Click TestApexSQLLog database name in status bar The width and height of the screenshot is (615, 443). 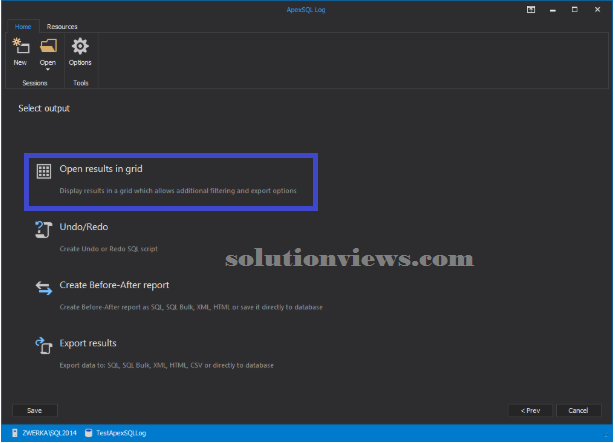pos(121,433)
